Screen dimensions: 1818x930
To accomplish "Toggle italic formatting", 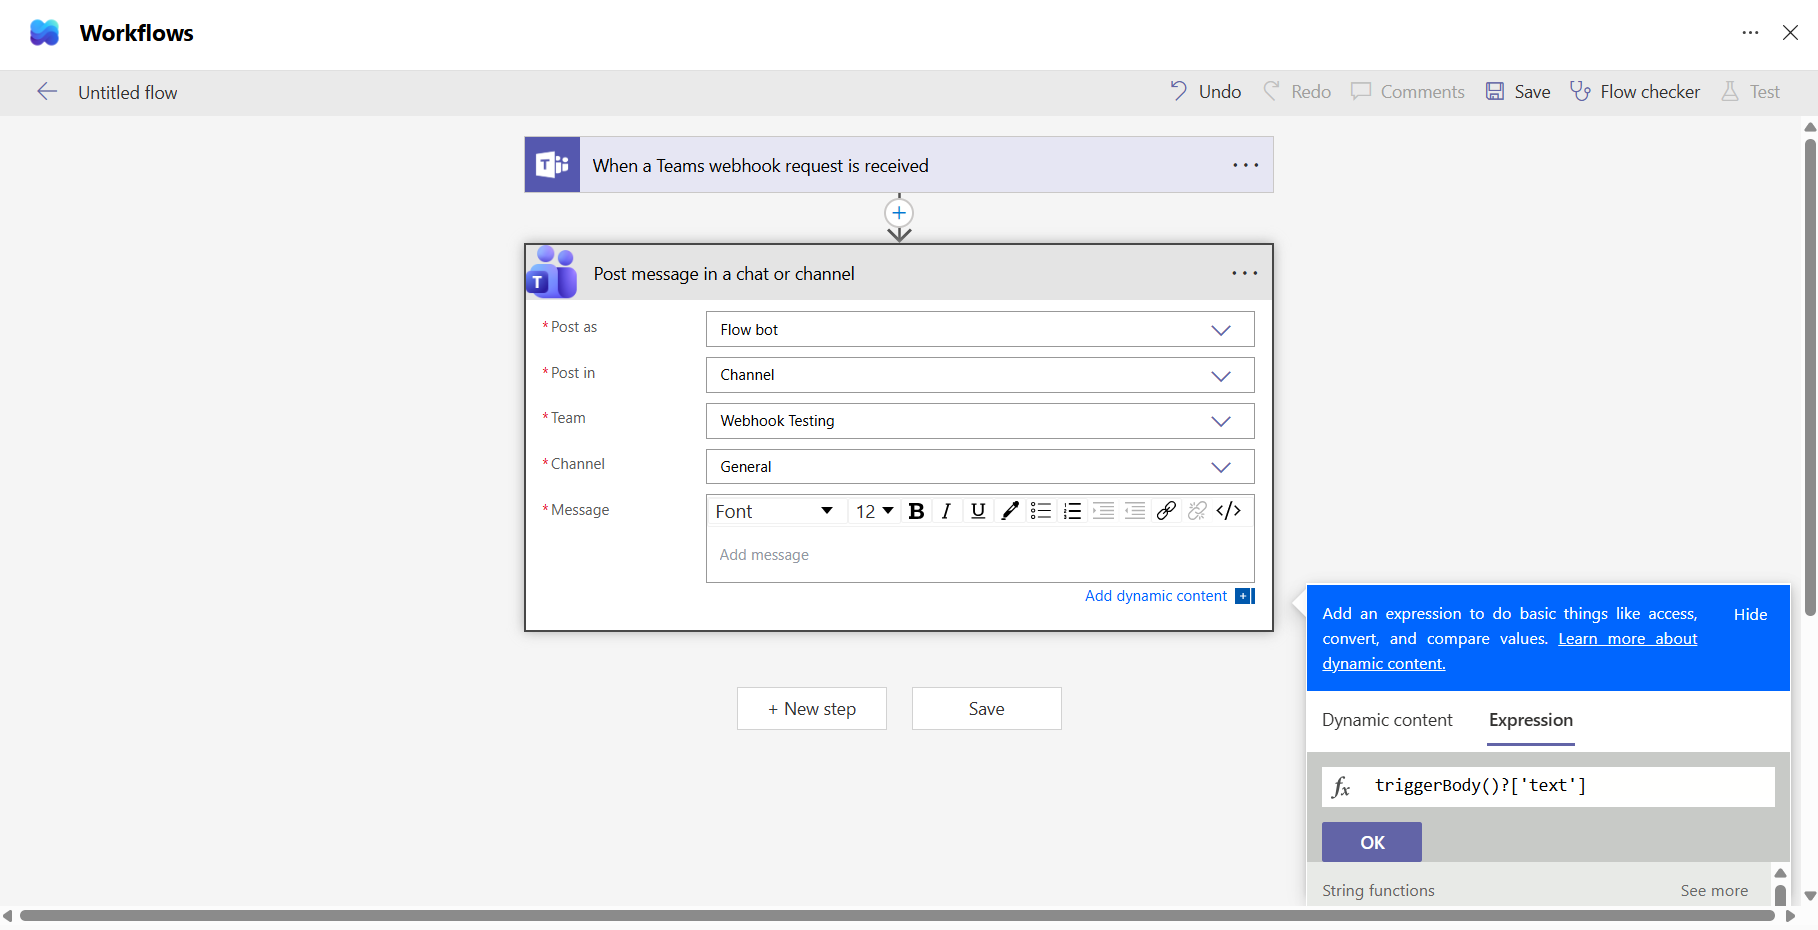I will [946, 511].
